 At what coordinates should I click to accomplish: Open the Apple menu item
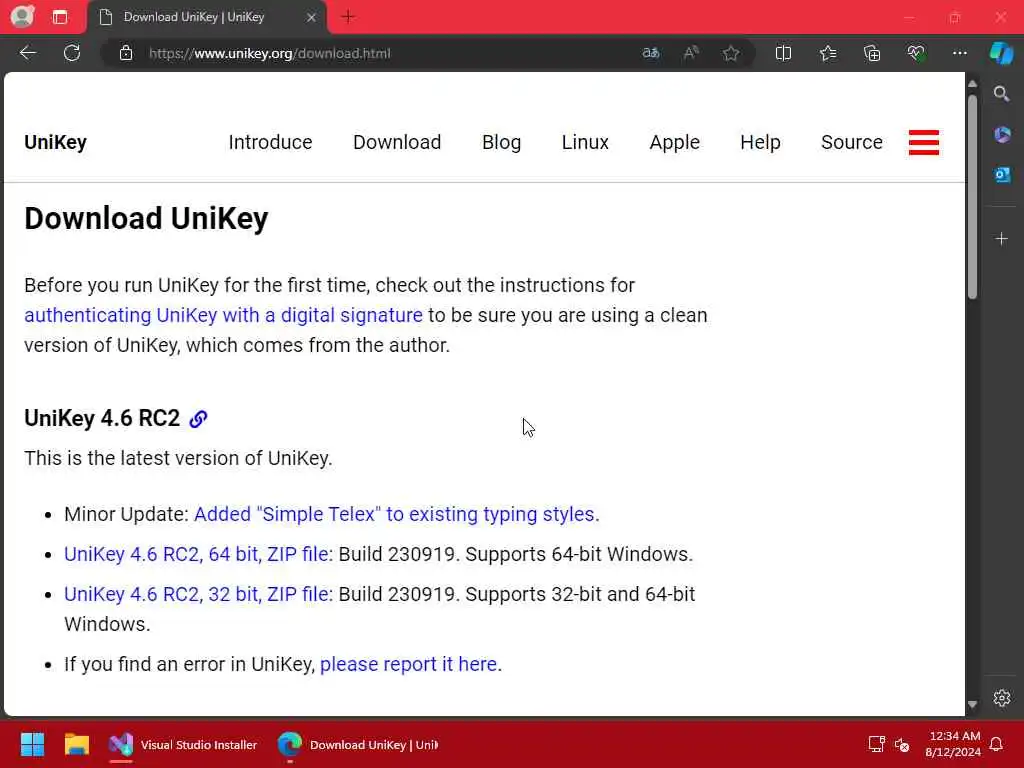[x=675, y=142]
